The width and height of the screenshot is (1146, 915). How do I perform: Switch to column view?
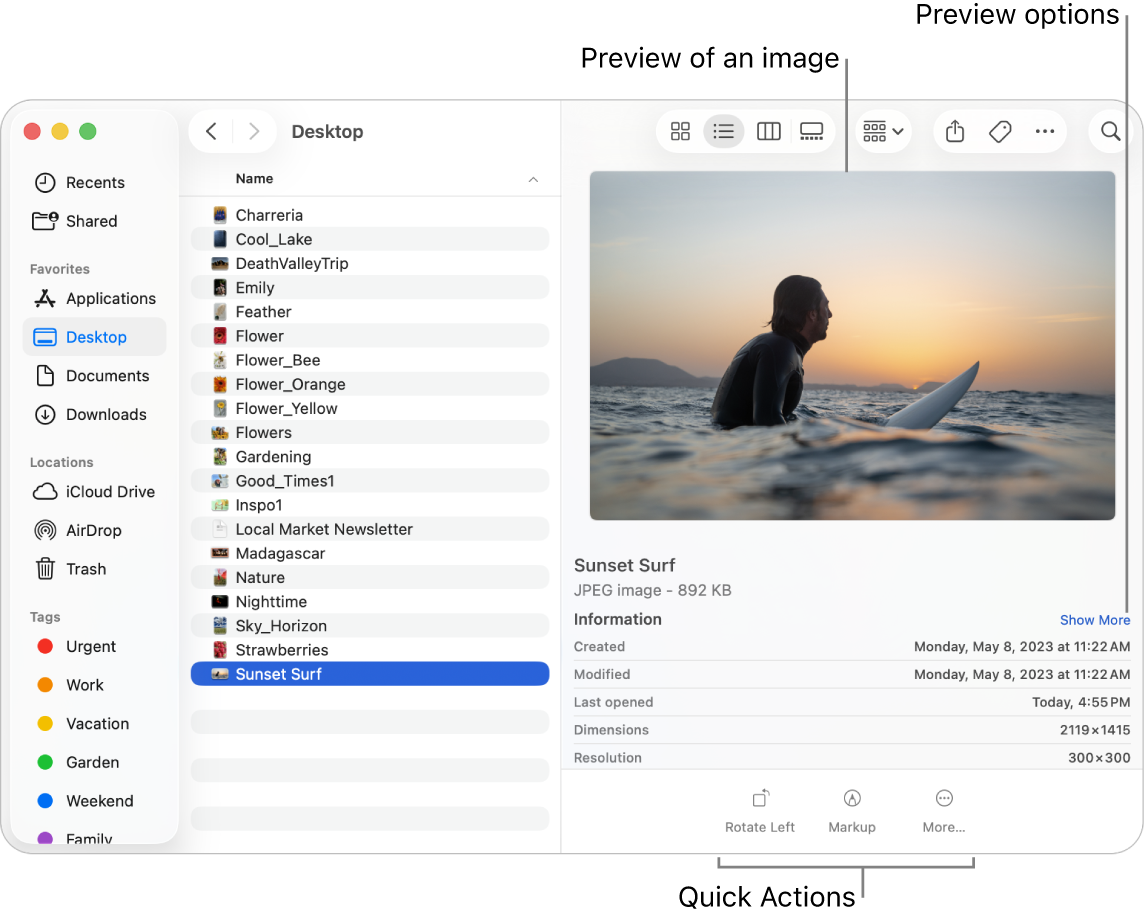[768, 131]
